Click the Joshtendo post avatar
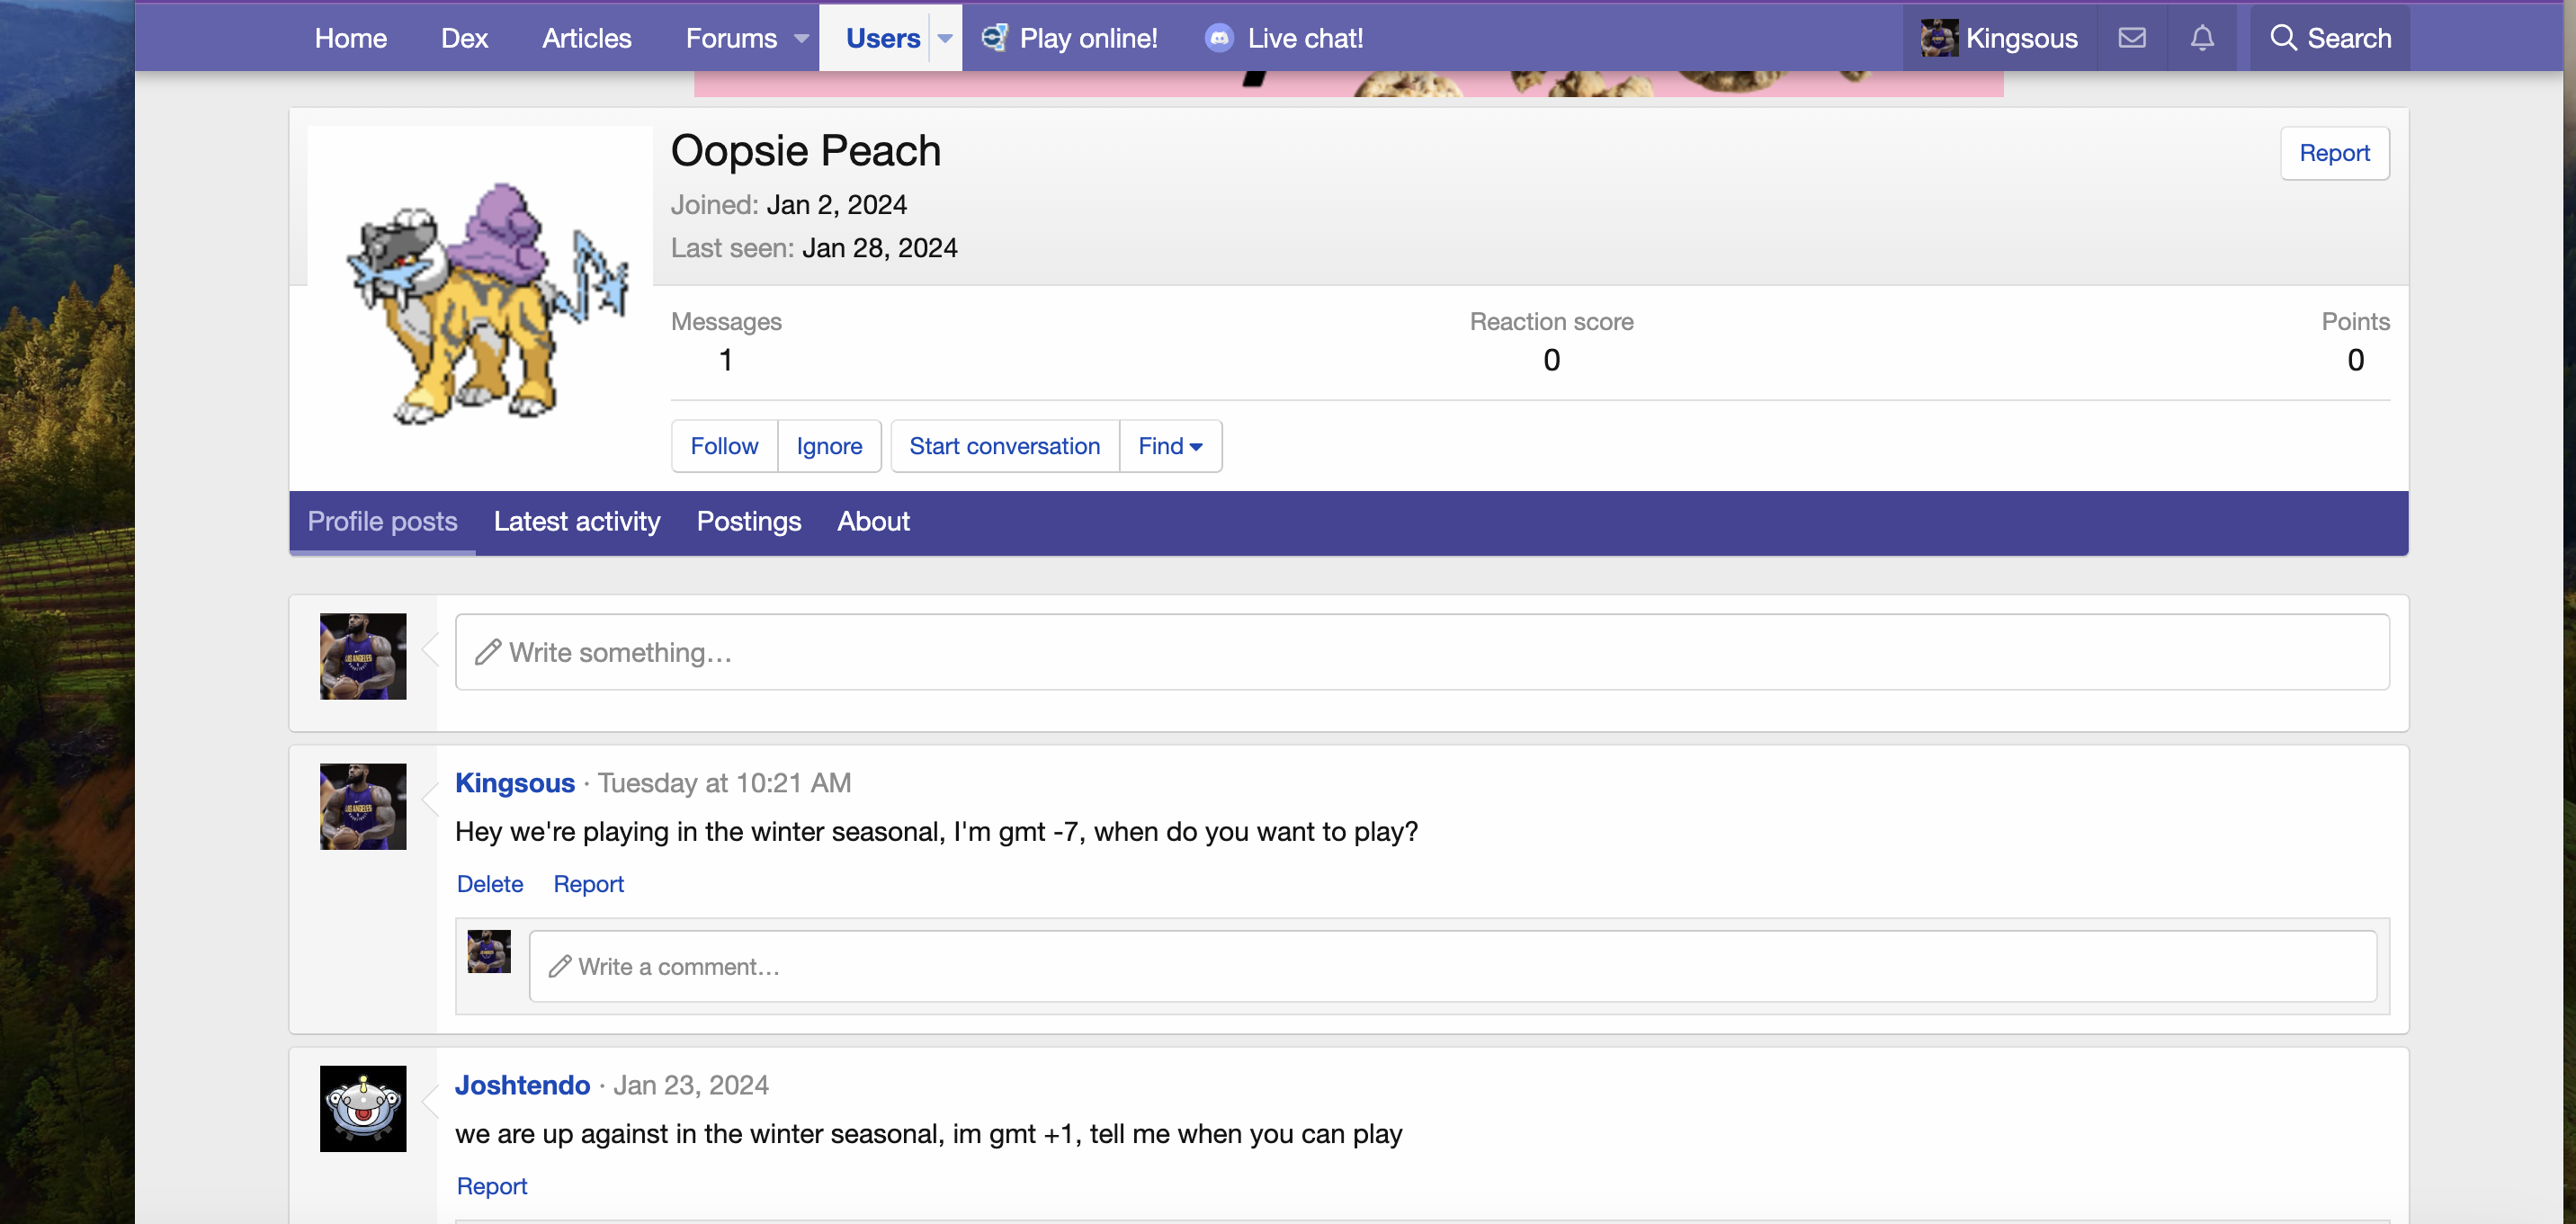Image resolution: width=2576 pixels, height=1224 pixels. tap(363, 1108)
